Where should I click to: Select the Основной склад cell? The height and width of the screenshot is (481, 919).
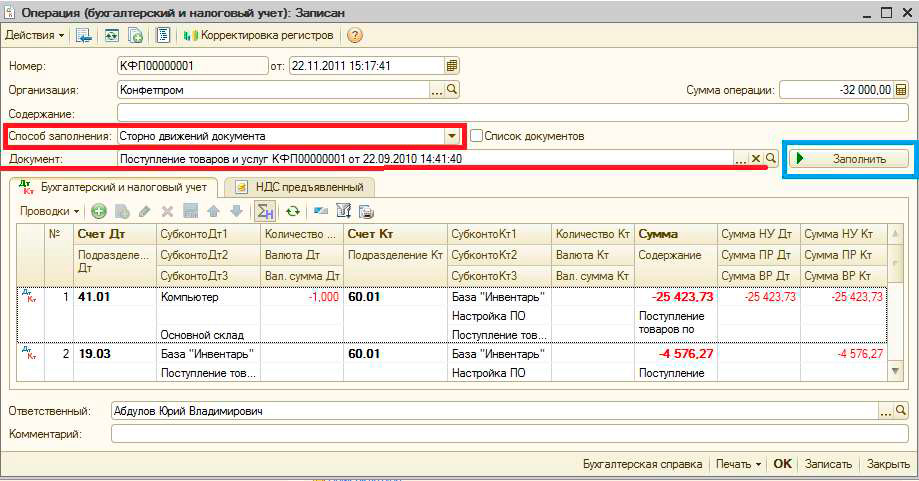[x=208, y=335]
